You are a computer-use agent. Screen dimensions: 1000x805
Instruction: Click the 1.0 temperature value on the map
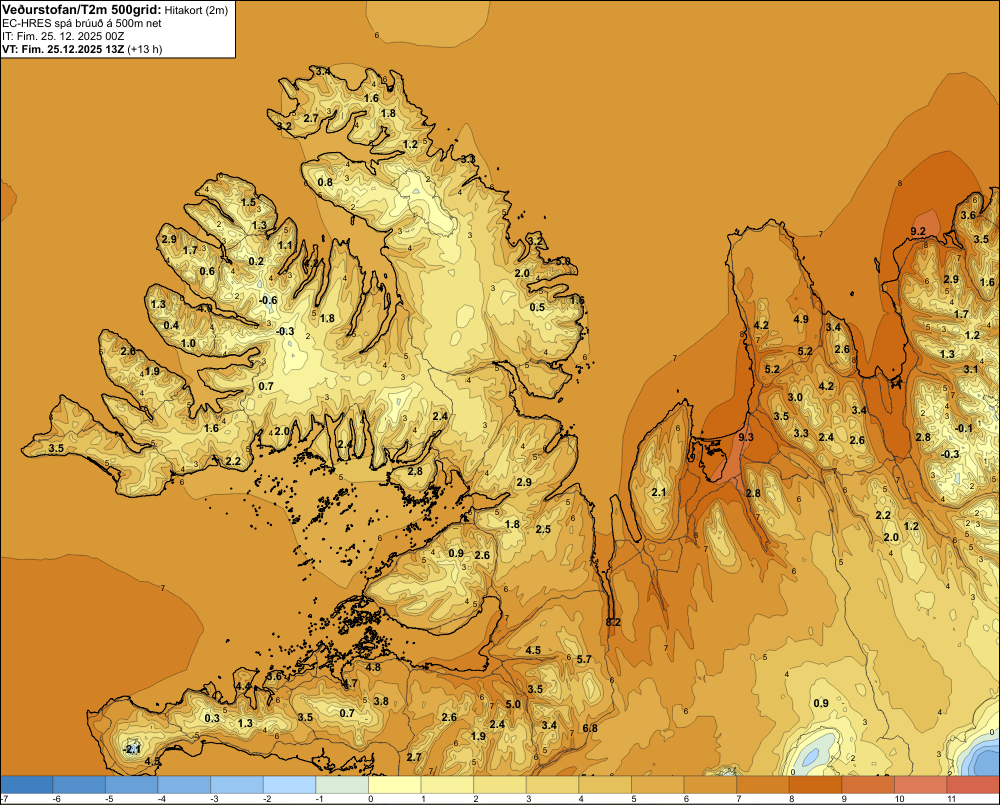188,343
